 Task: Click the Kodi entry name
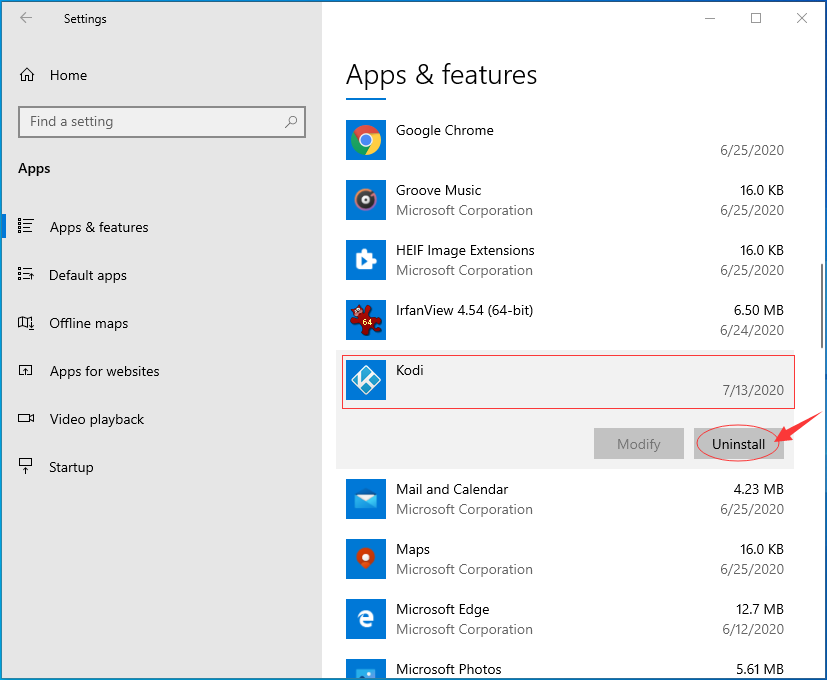[x=409, y=370]
